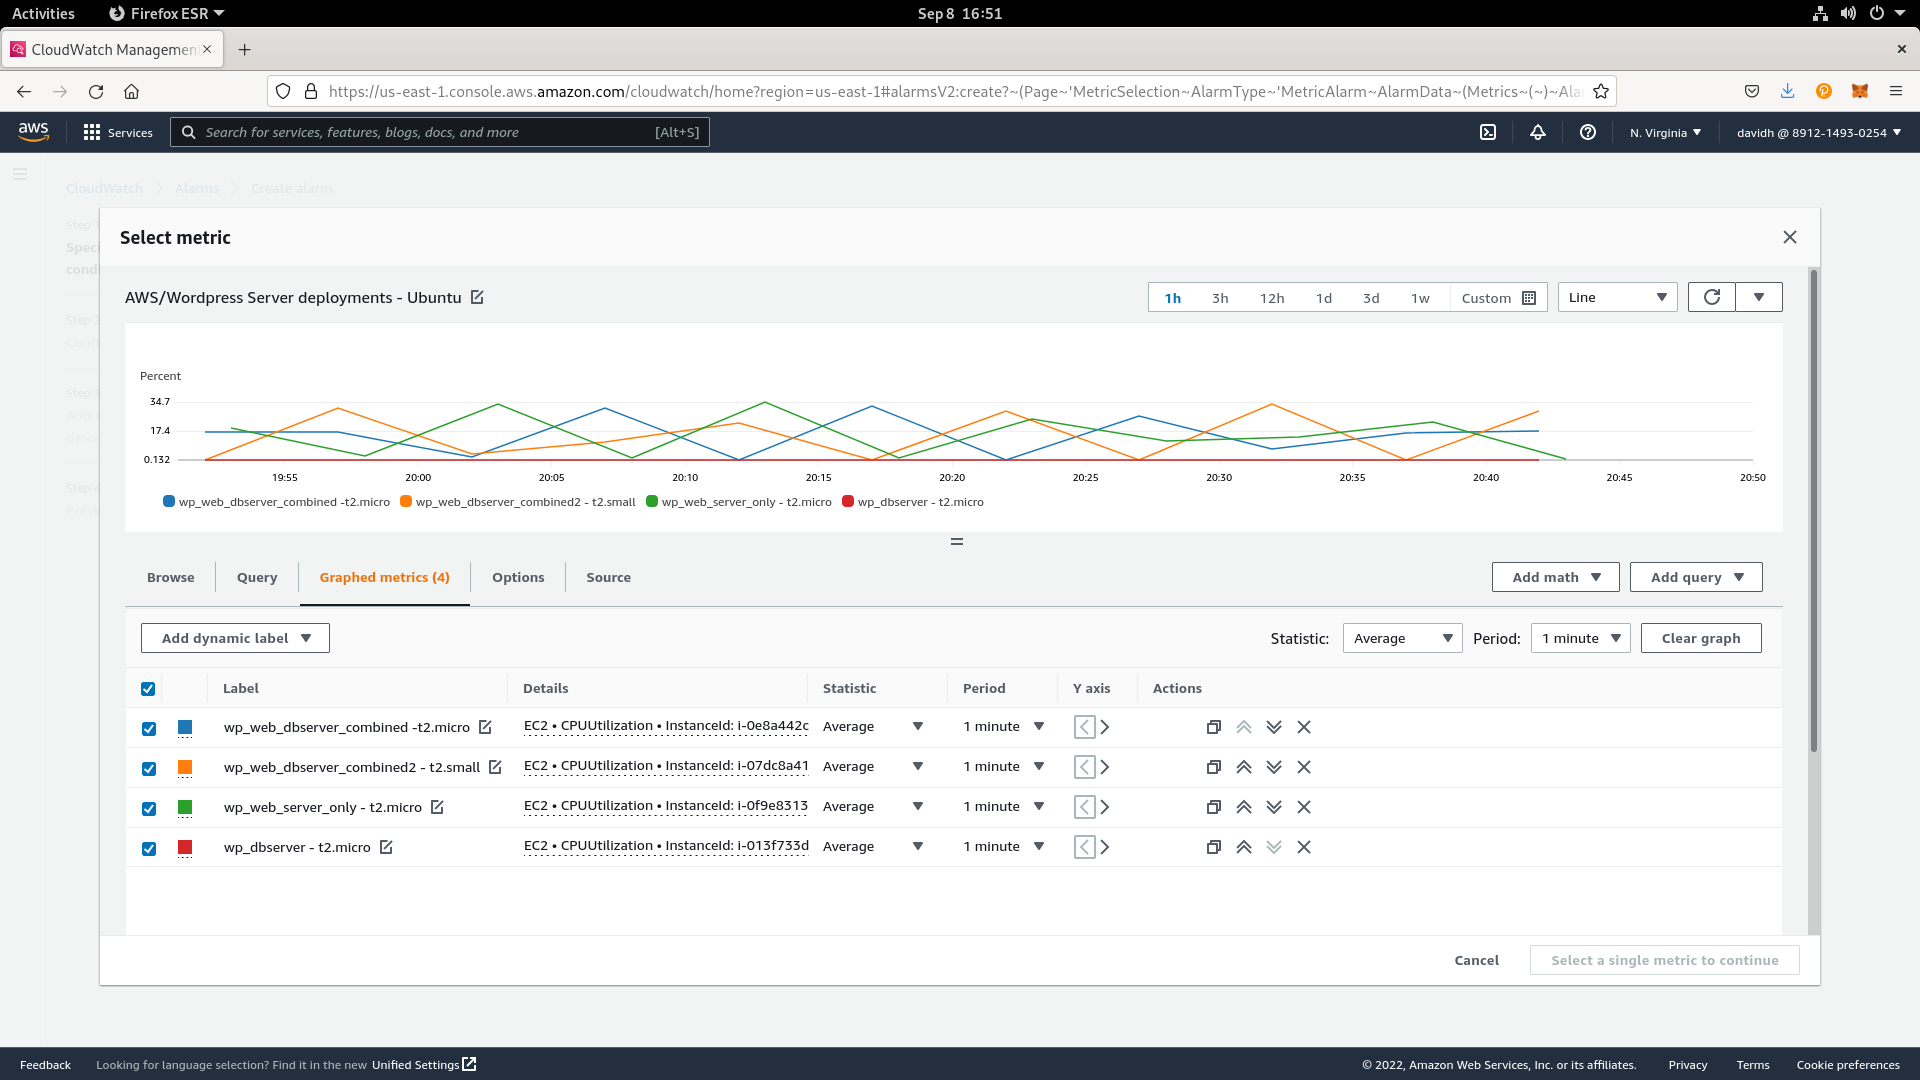Select the 3h time range
1920x1080 pixels.
tap(1219, 298)
